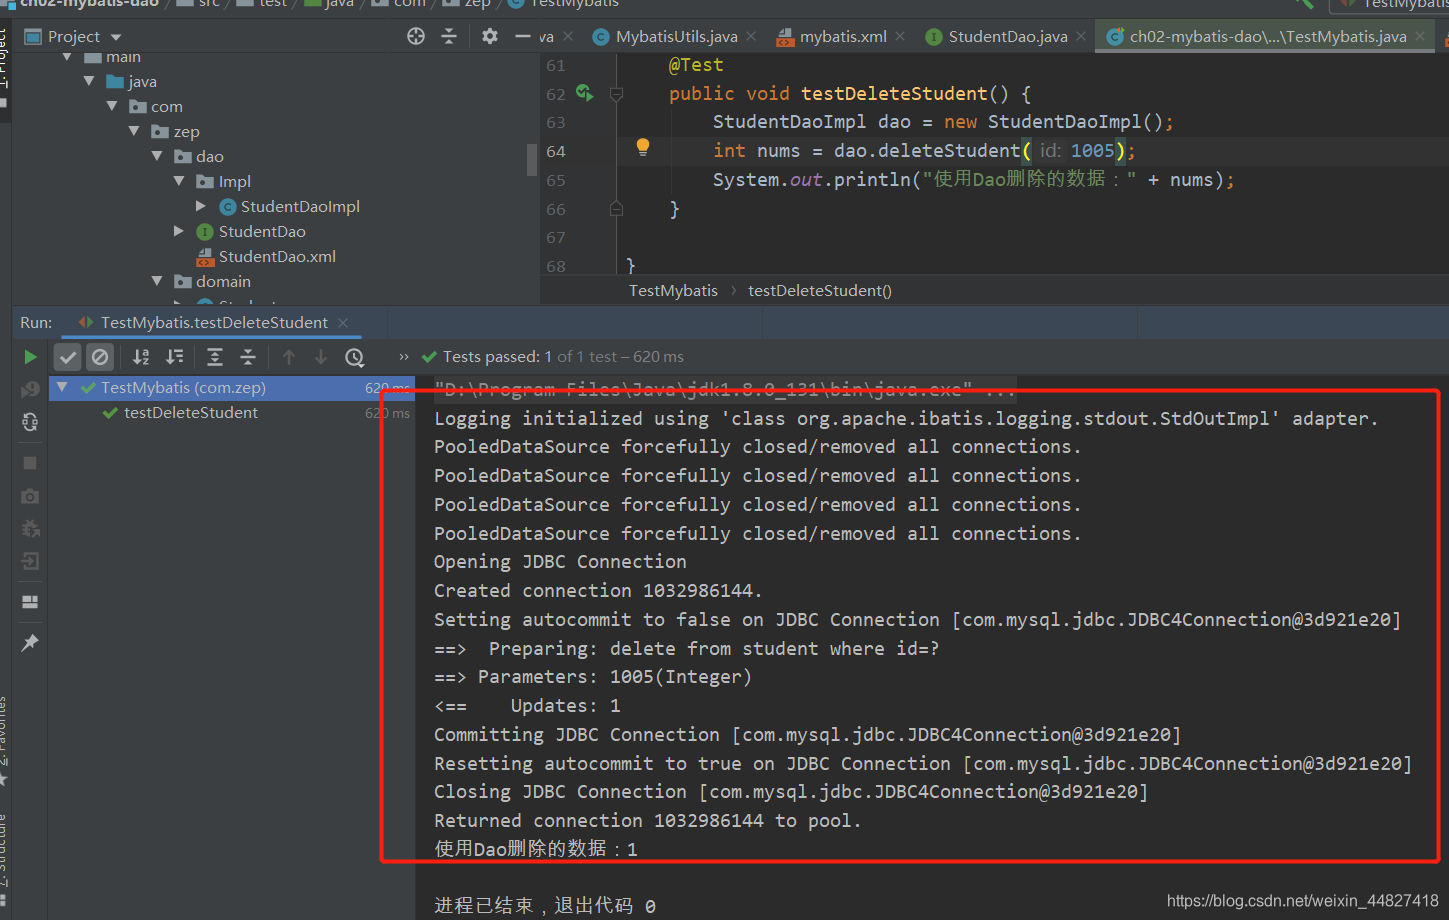1449x920 pixels.
Task: Collapse the main folder in project tree
Action: pos(67,57)
